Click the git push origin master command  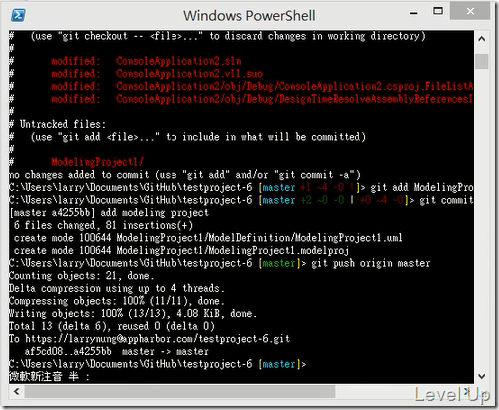coord(371,263)
